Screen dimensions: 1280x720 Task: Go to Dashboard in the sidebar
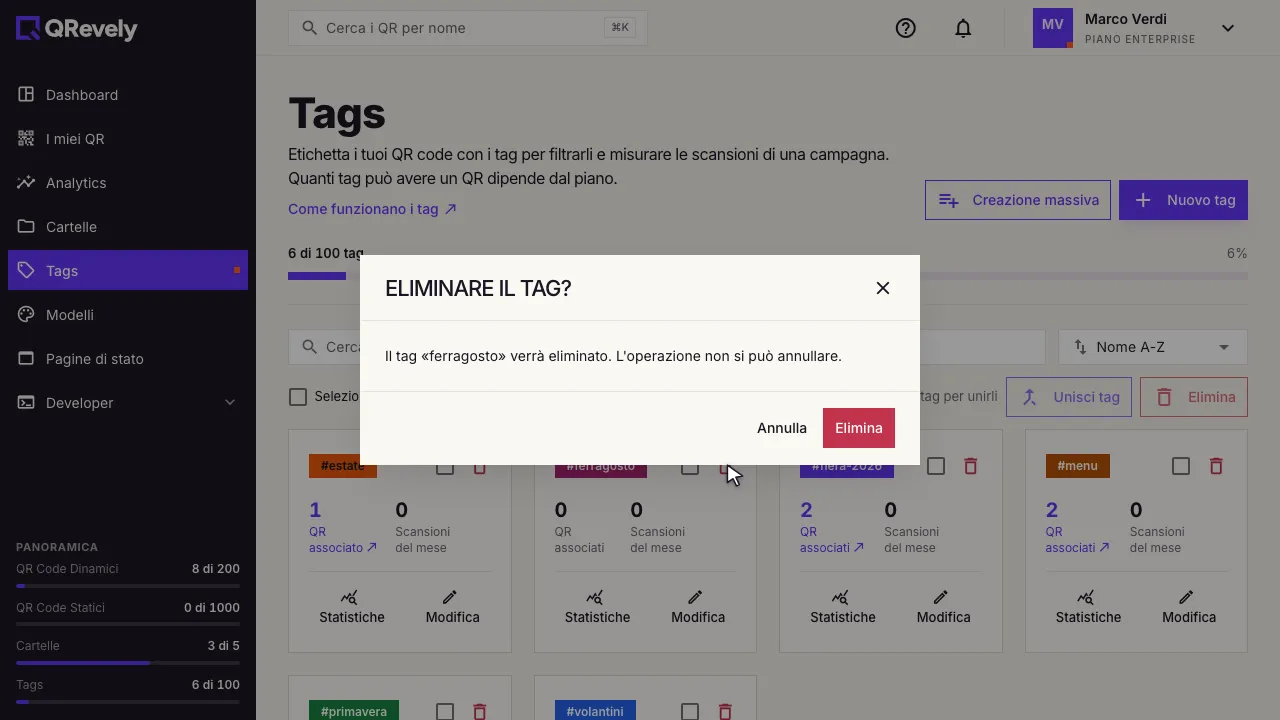coord(128,95)
